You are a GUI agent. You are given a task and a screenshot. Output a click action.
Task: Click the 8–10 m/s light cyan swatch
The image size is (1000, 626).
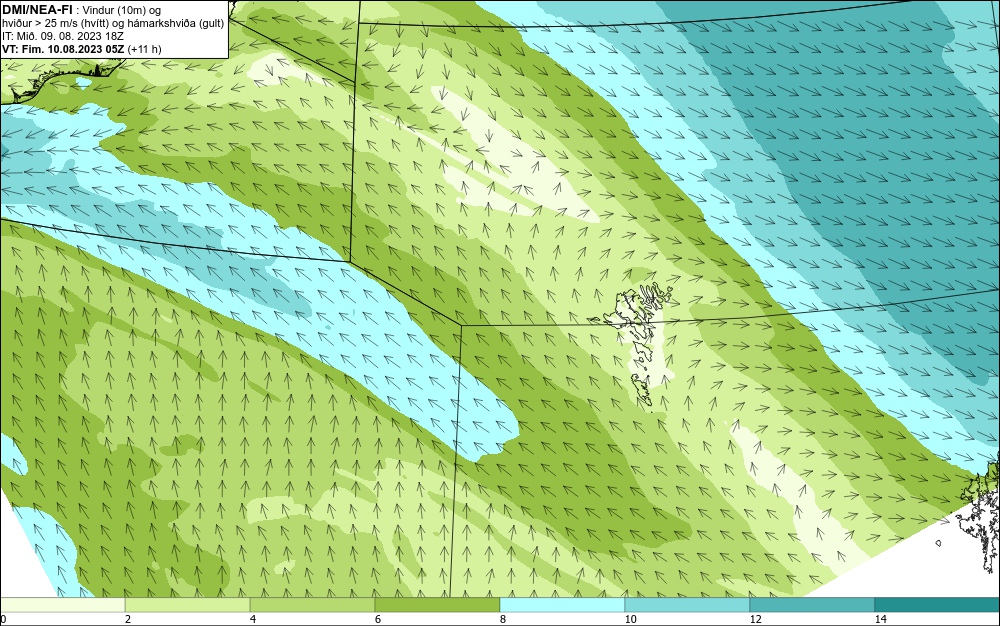[562, 605]
